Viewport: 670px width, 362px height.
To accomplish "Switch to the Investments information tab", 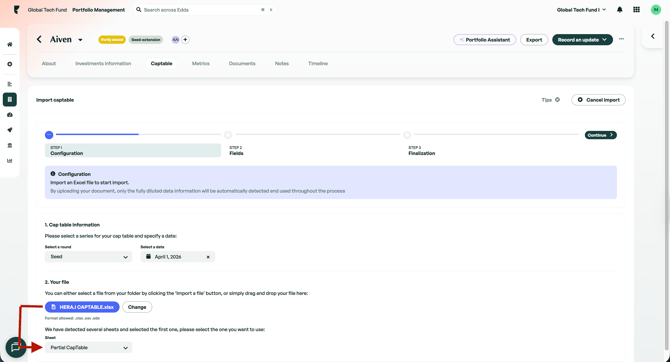I will [x=103, y=63].
